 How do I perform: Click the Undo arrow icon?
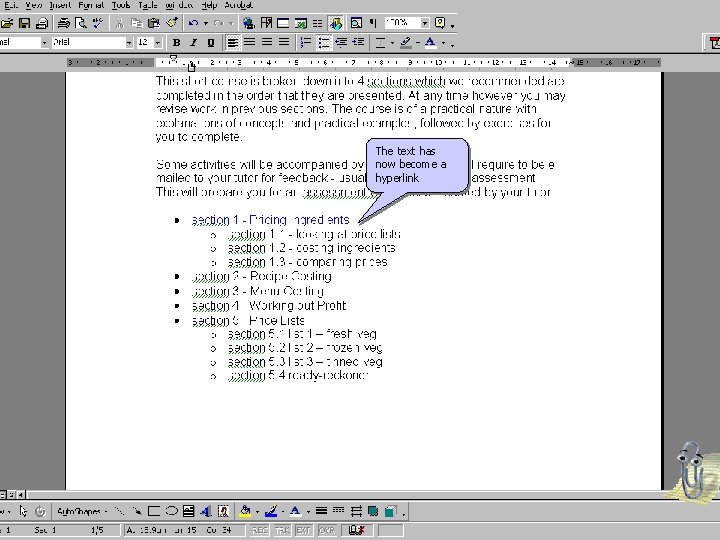point(193,23)
